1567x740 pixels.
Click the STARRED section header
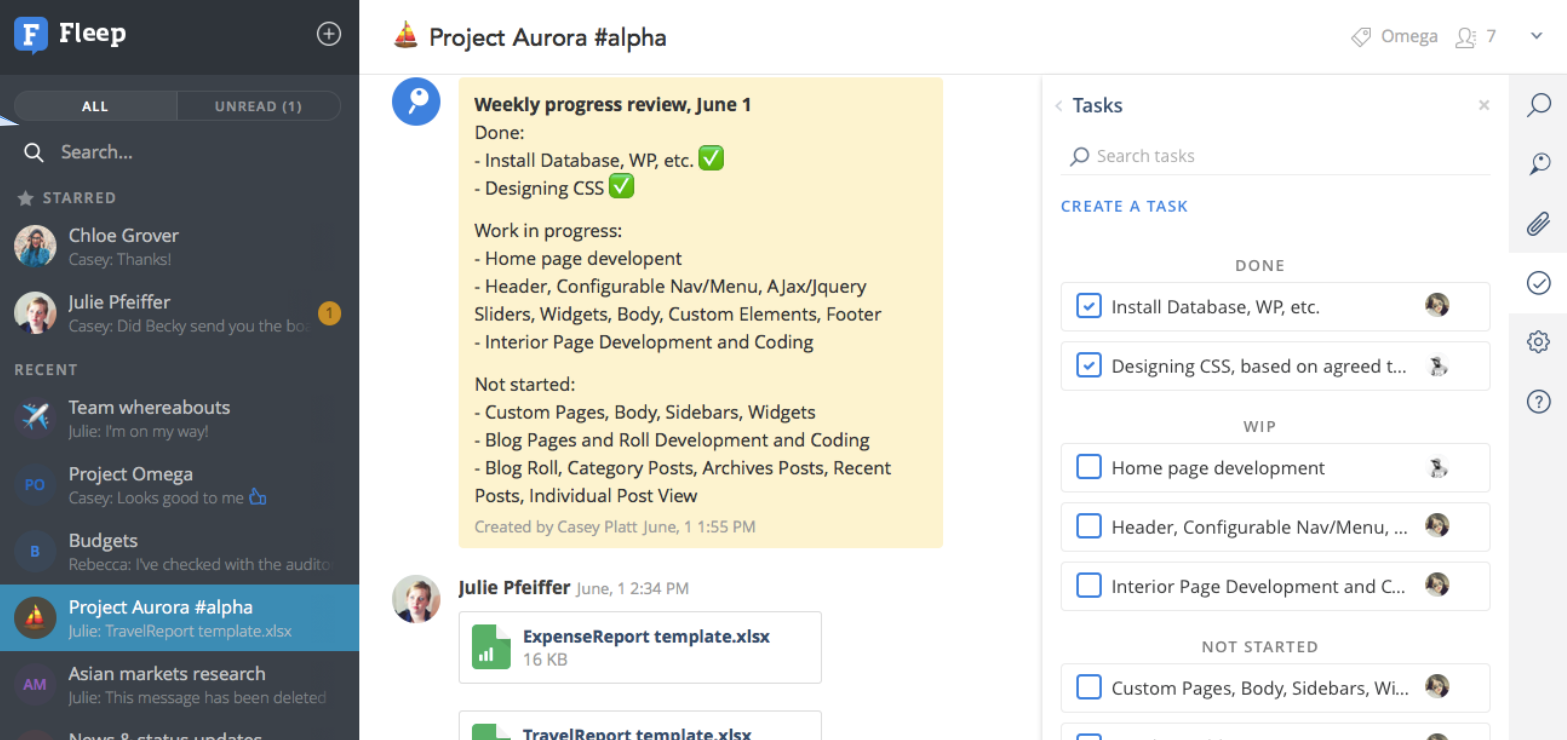click(79, 198)
